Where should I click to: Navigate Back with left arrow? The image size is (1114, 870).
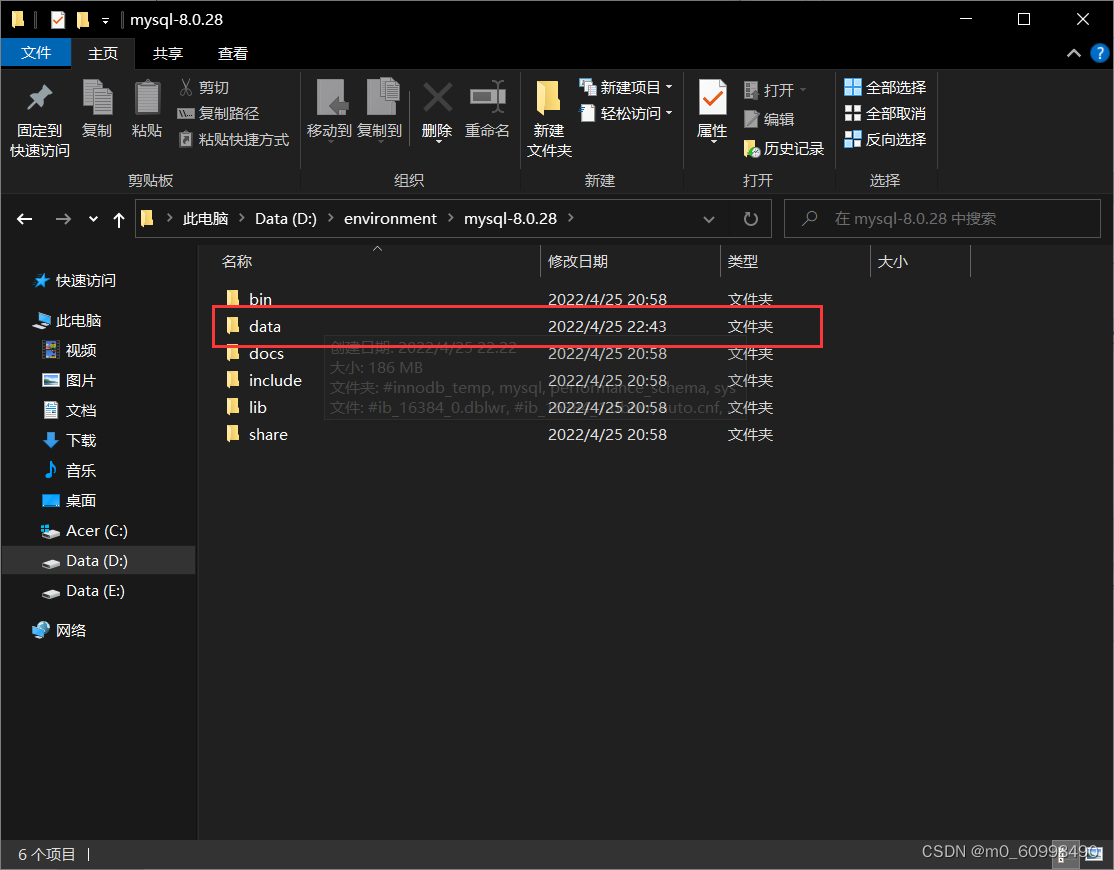pyautogui.click(x=25, y=219)
